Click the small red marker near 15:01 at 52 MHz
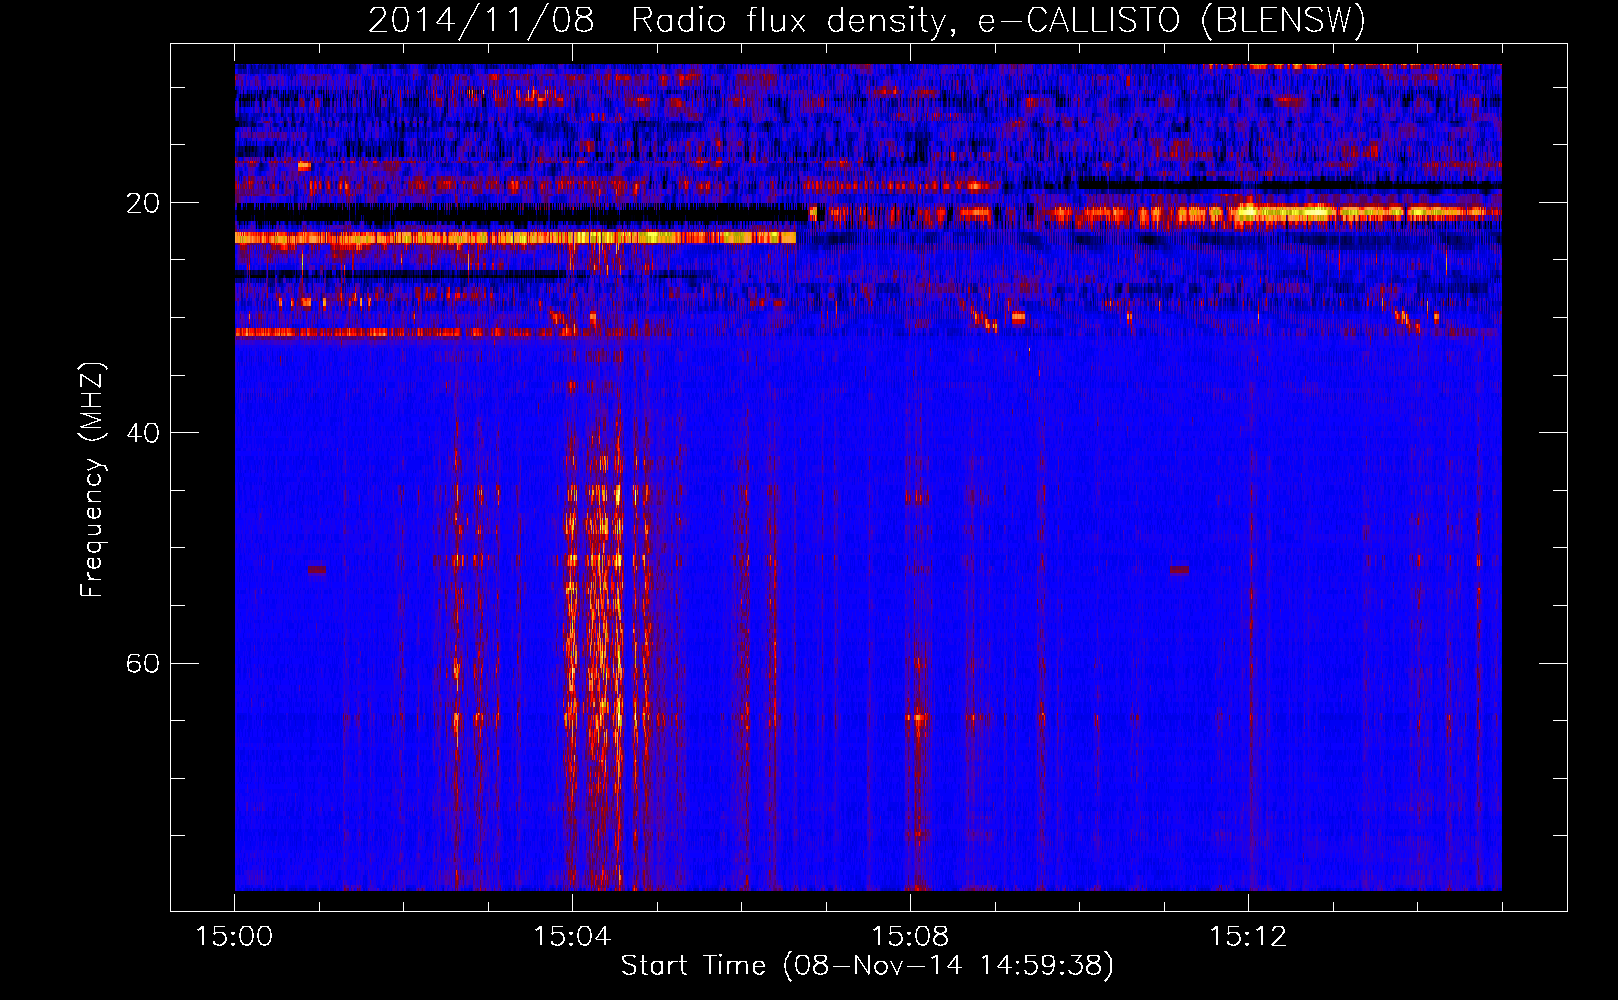1618x1000 pixels. click(317, 570)
